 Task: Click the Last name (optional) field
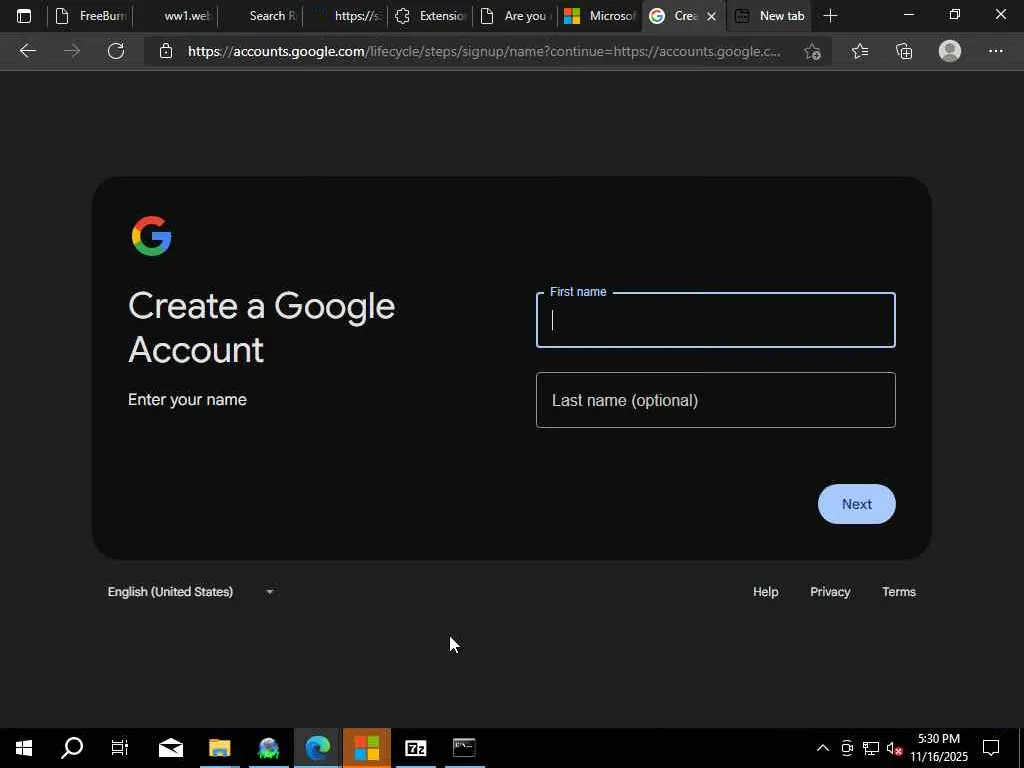(x=715, y=400)
